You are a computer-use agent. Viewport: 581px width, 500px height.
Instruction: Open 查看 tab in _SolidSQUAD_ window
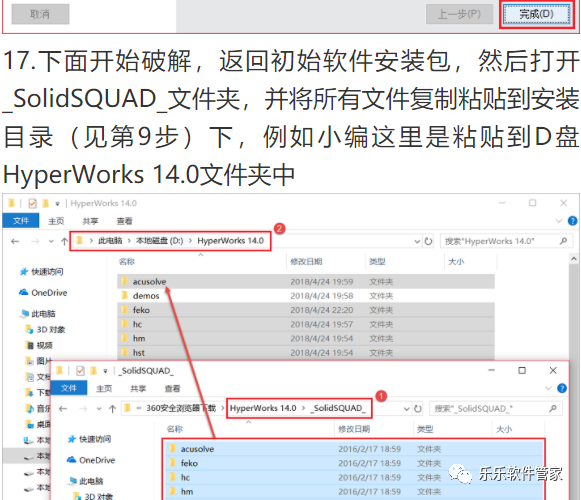(172, 388)
